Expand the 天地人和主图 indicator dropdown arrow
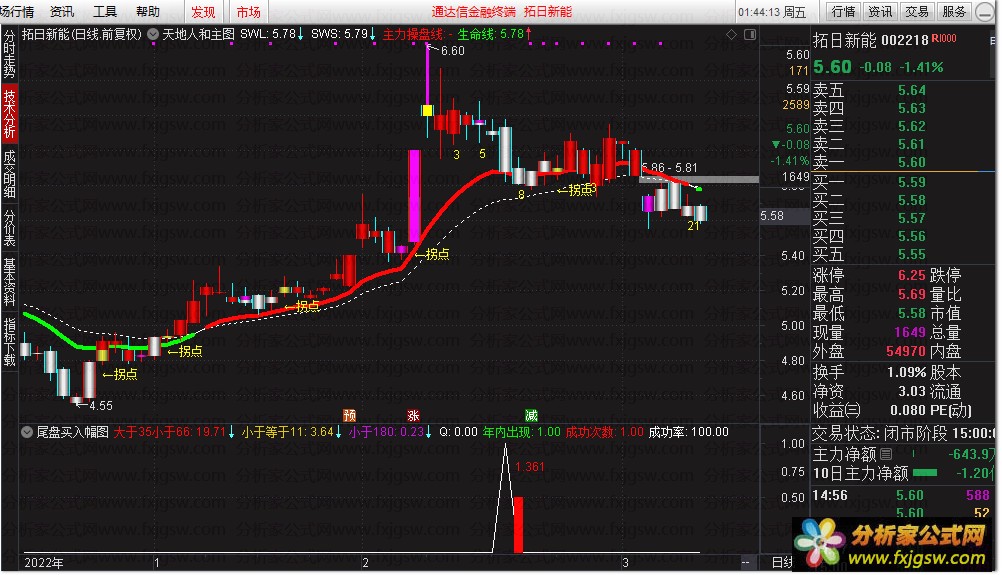Viewport: 1002px width, 575px height. (x=153, y=34)
